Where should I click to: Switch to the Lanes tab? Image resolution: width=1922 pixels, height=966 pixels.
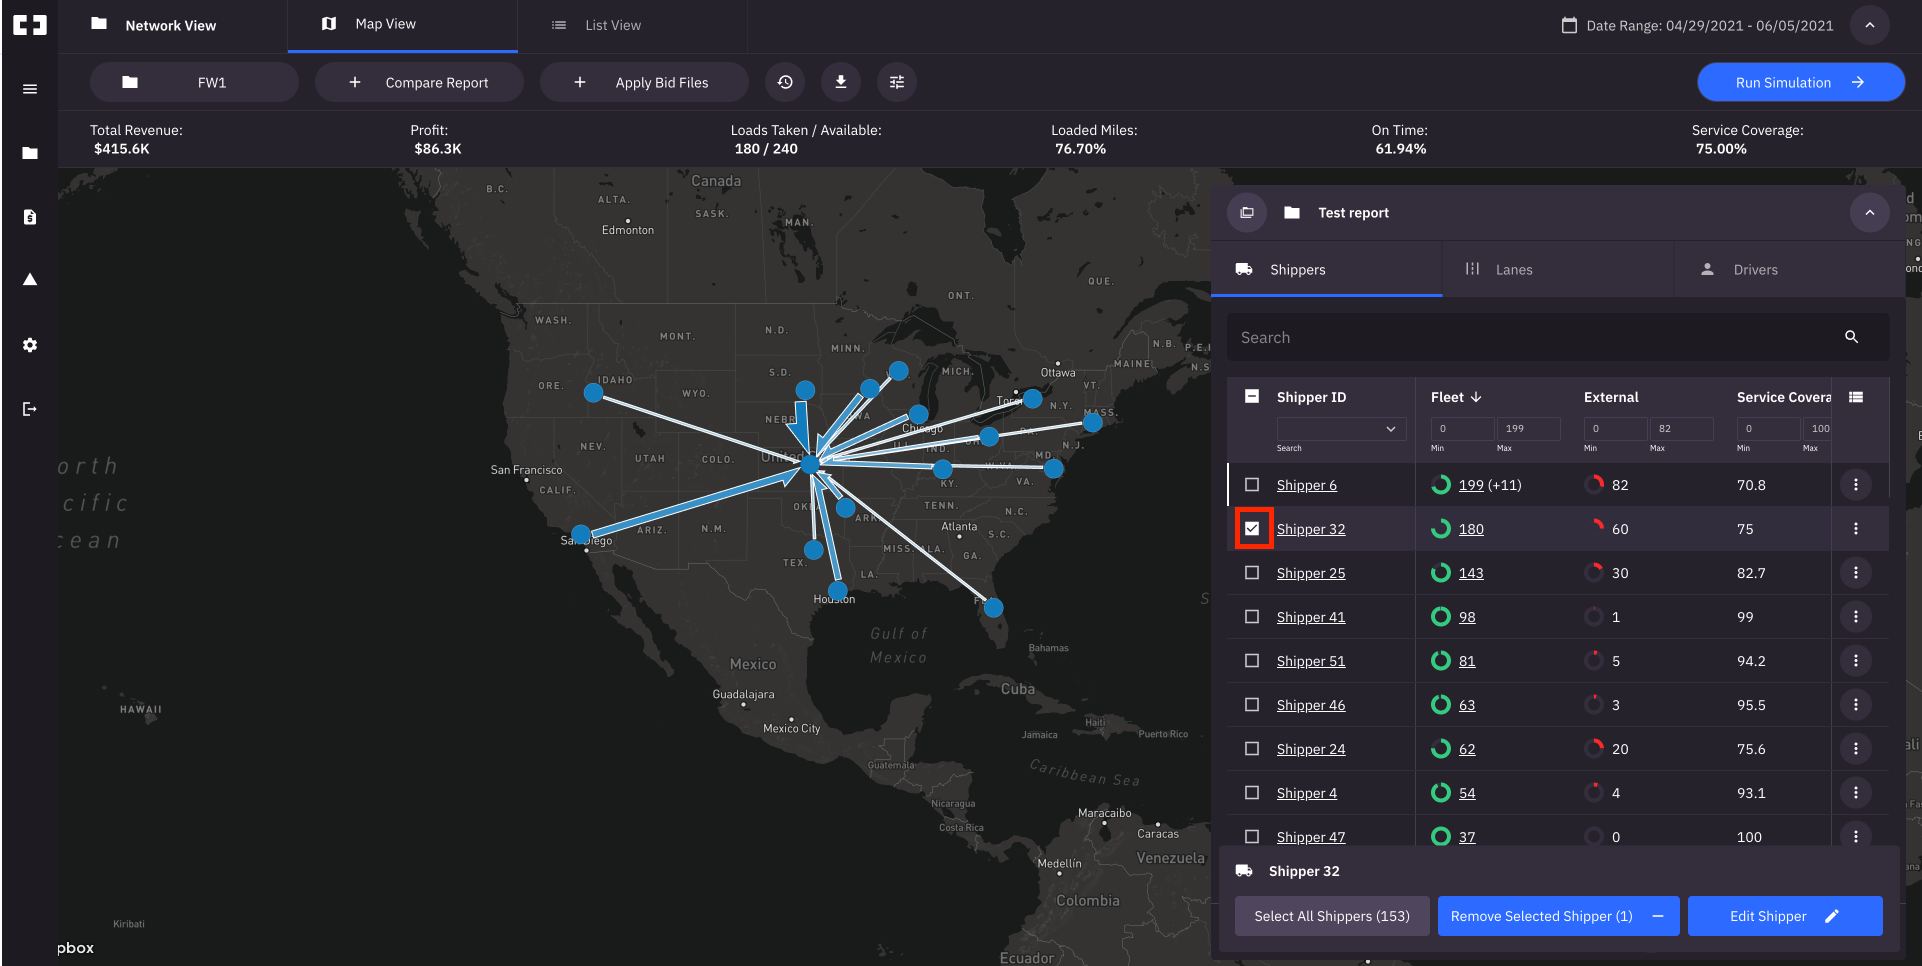[1515, 269]
